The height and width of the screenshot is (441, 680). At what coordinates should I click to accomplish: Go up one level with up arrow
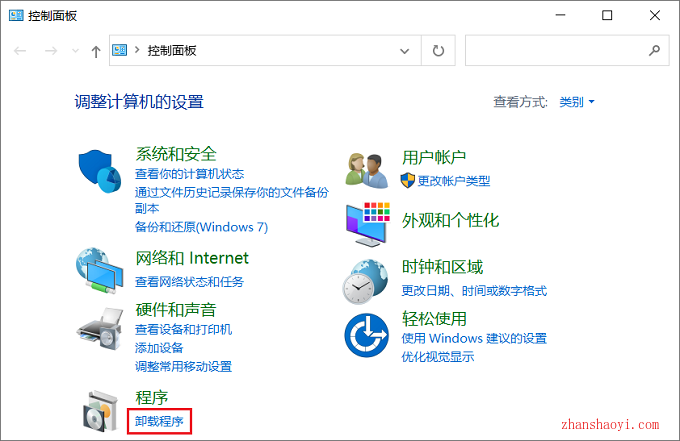pyautogui.click(x=96, y=52)
